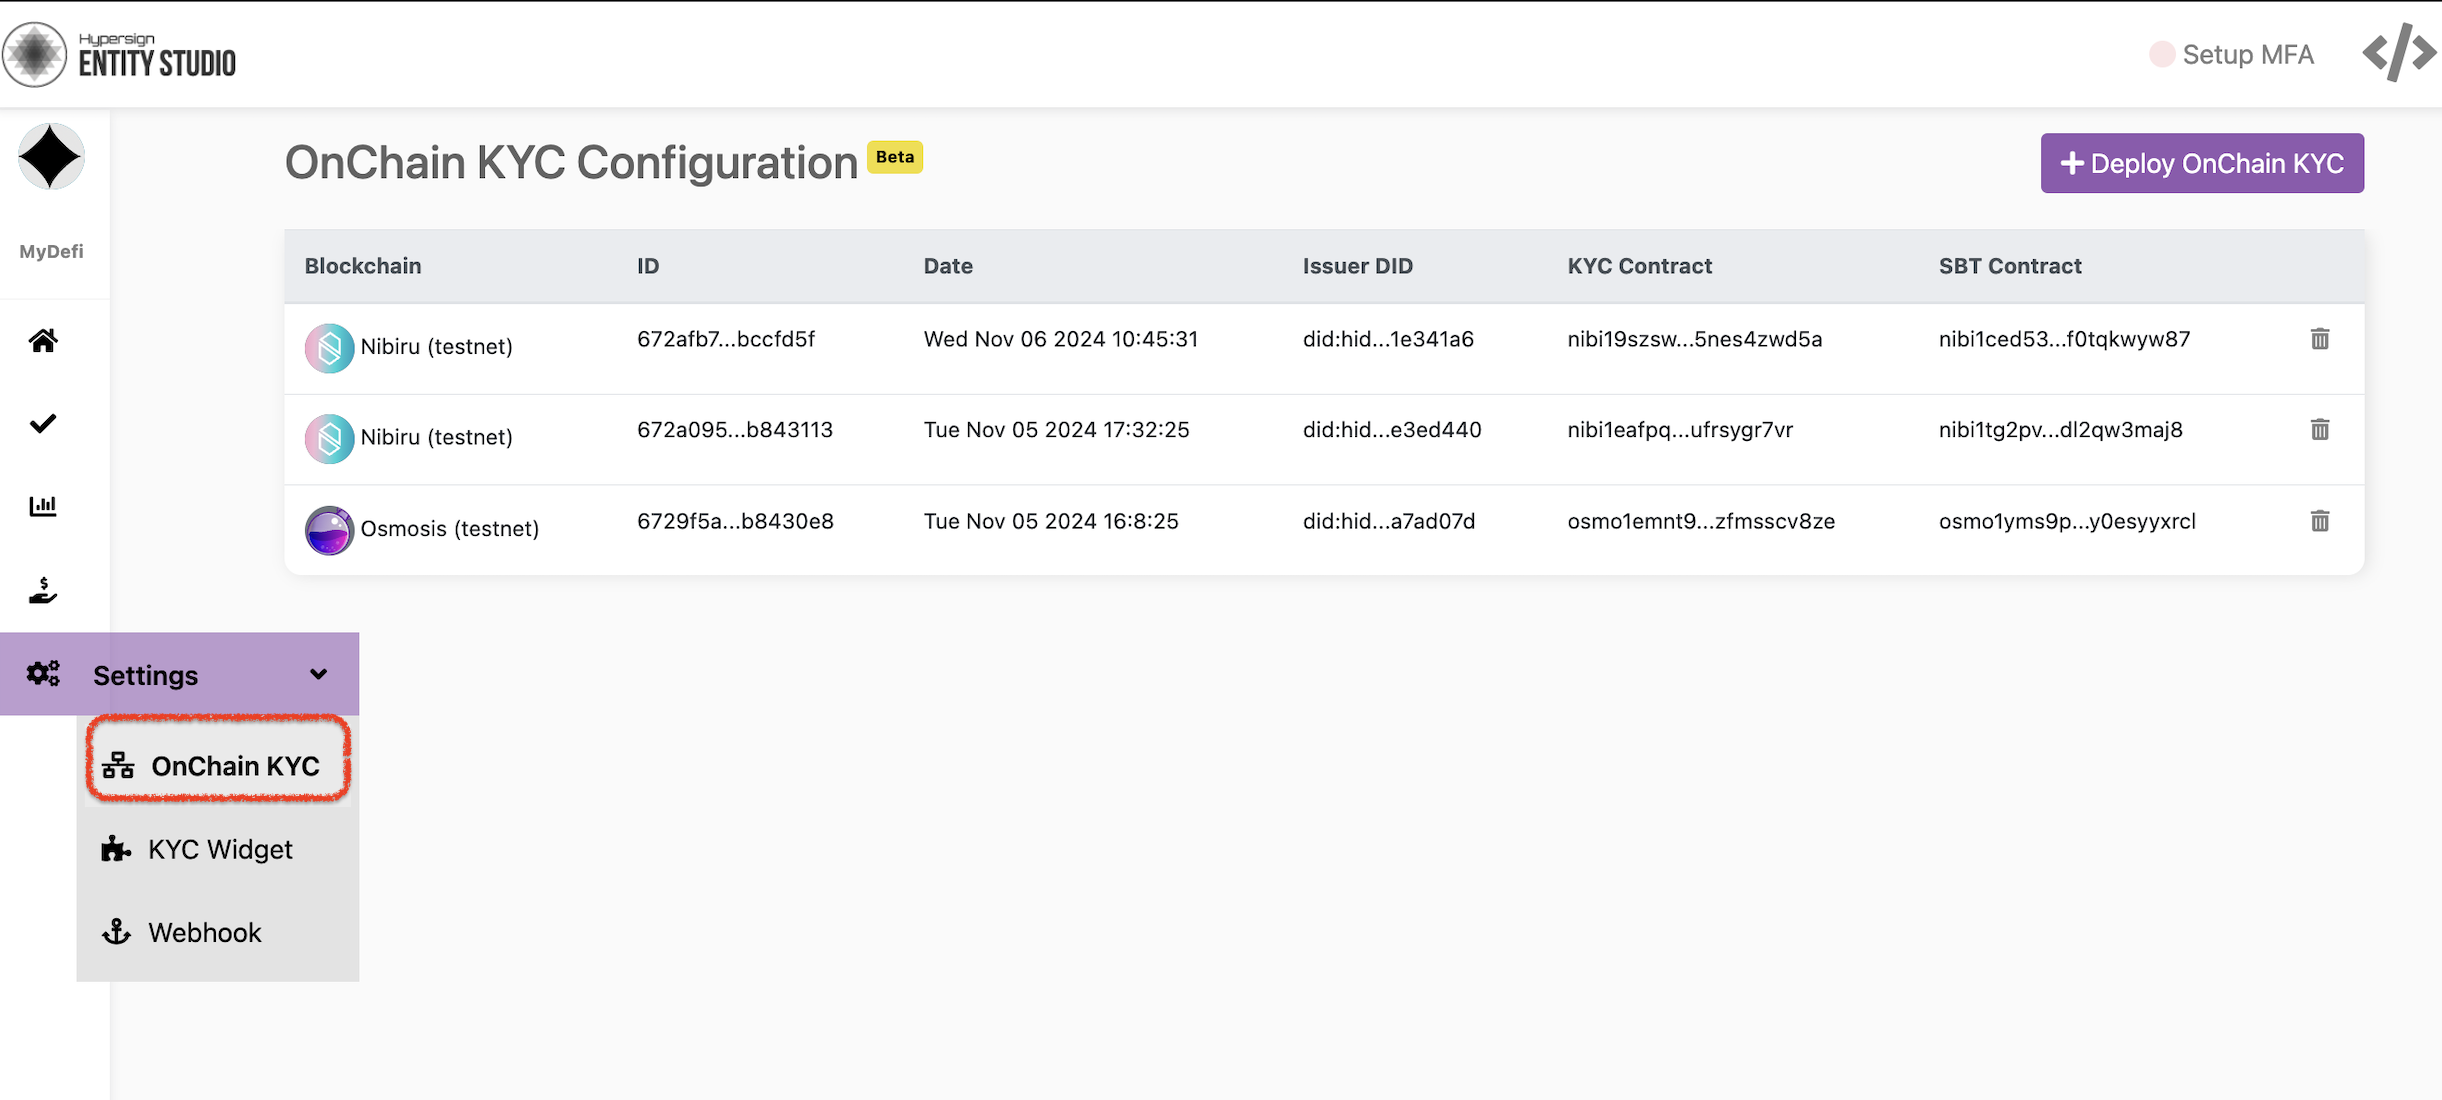This screenshot has height=1100, width=2442.
Task: Click Deploy OnChain KYC button
Action: (x=2201, y=163)
